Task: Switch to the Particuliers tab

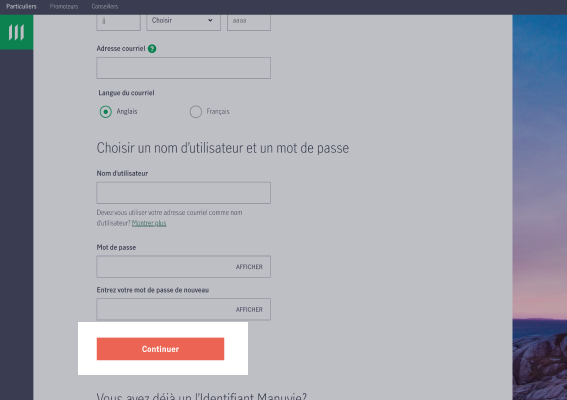Action: pos(21,7)
